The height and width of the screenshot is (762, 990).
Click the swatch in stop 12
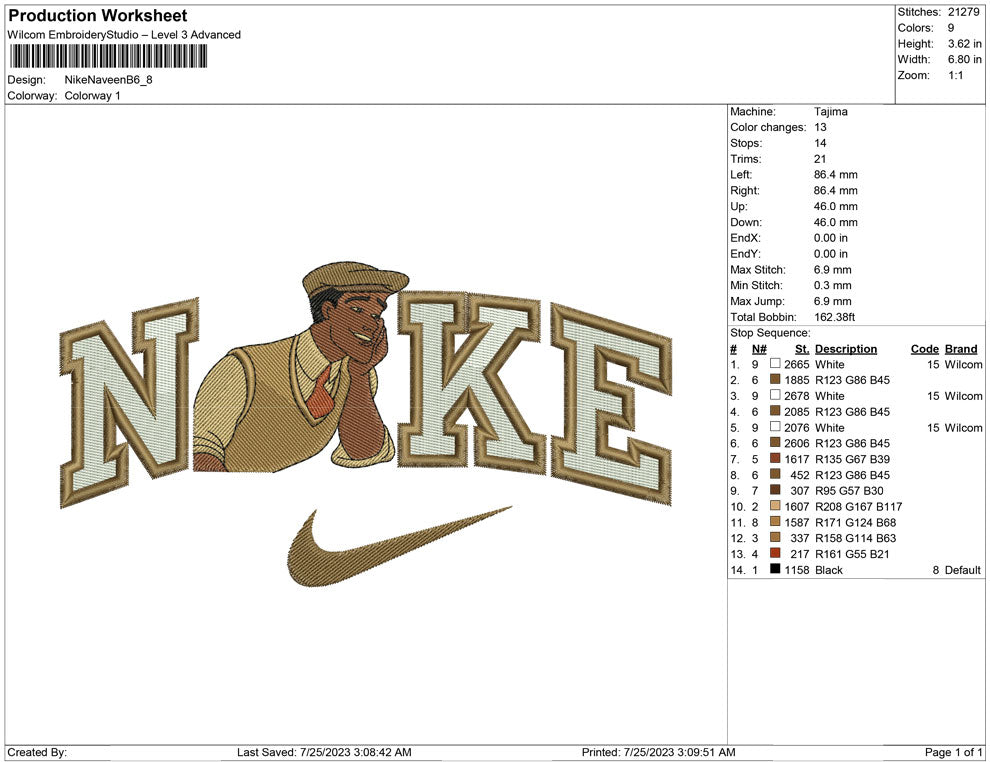pyautogui.click(x=775, y=537)
